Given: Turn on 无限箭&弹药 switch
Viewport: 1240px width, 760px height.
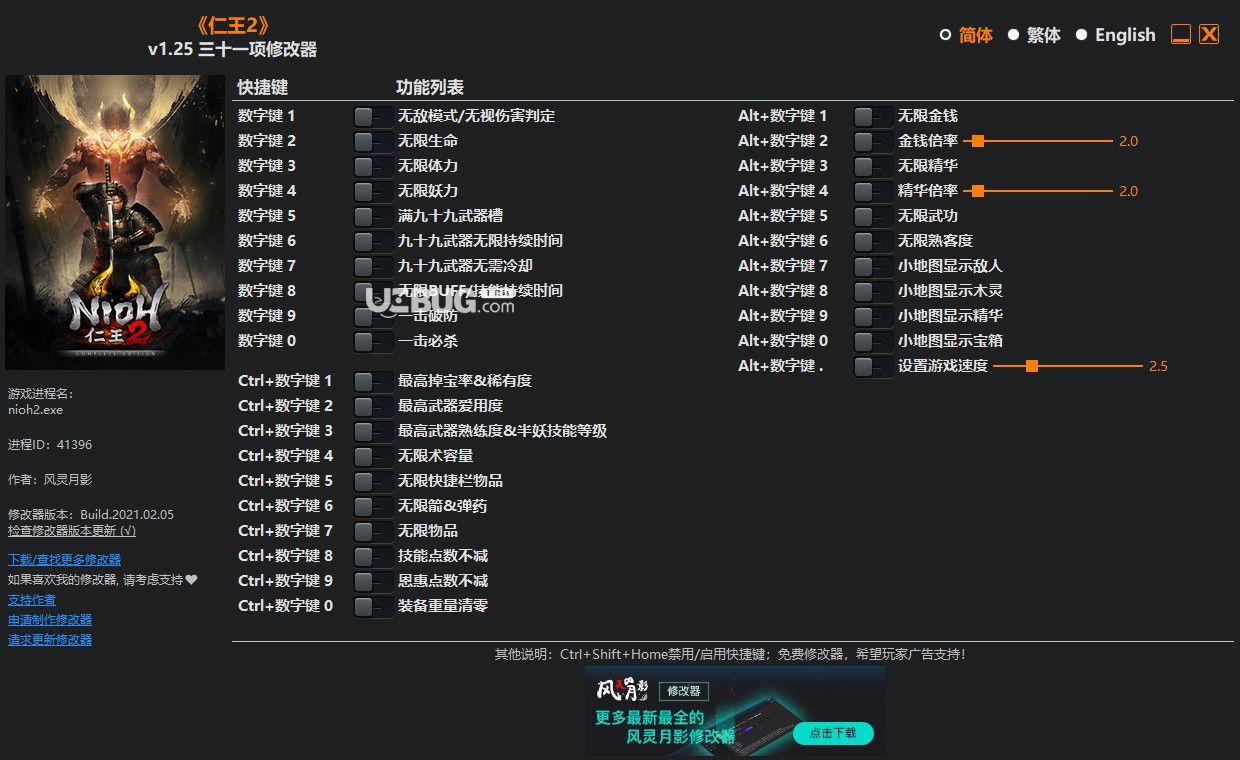Looking at the screenshot, I should coord(373,506).
